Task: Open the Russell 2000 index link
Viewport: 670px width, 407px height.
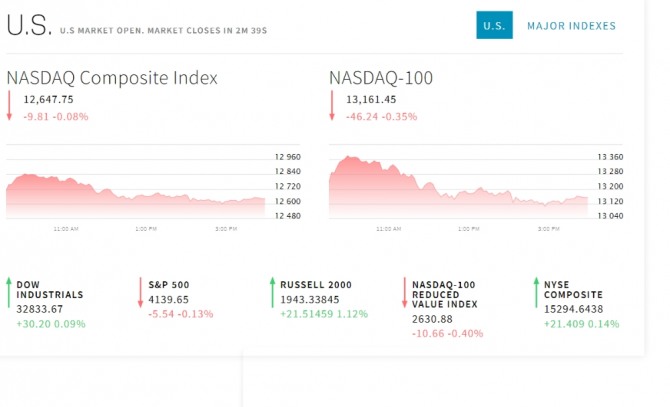Action: point(315,284)
